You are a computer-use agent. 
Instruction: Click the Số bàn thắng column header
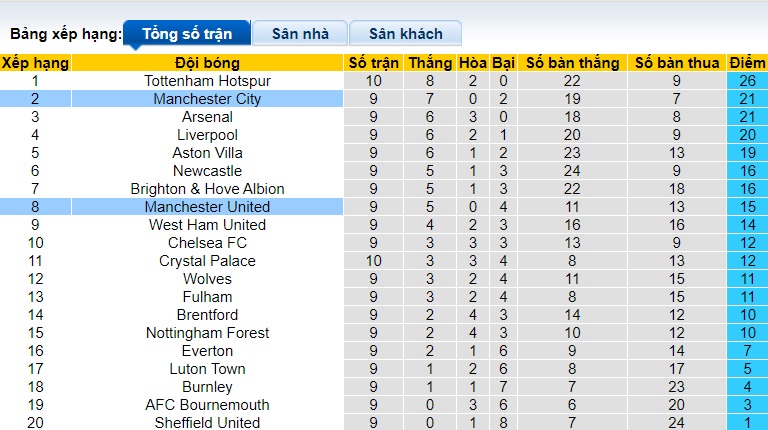coord(572,63)
